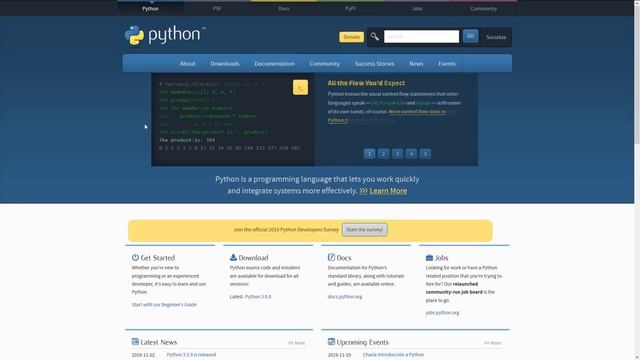Screen dimensions: 640x360
Task: Open the Docs top tab
Action: click(x=284, y=8)
